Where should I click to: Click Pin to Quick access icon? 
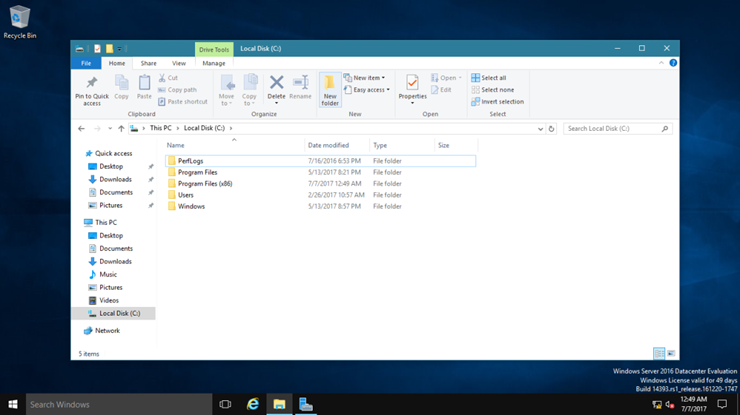click(92, 88)
